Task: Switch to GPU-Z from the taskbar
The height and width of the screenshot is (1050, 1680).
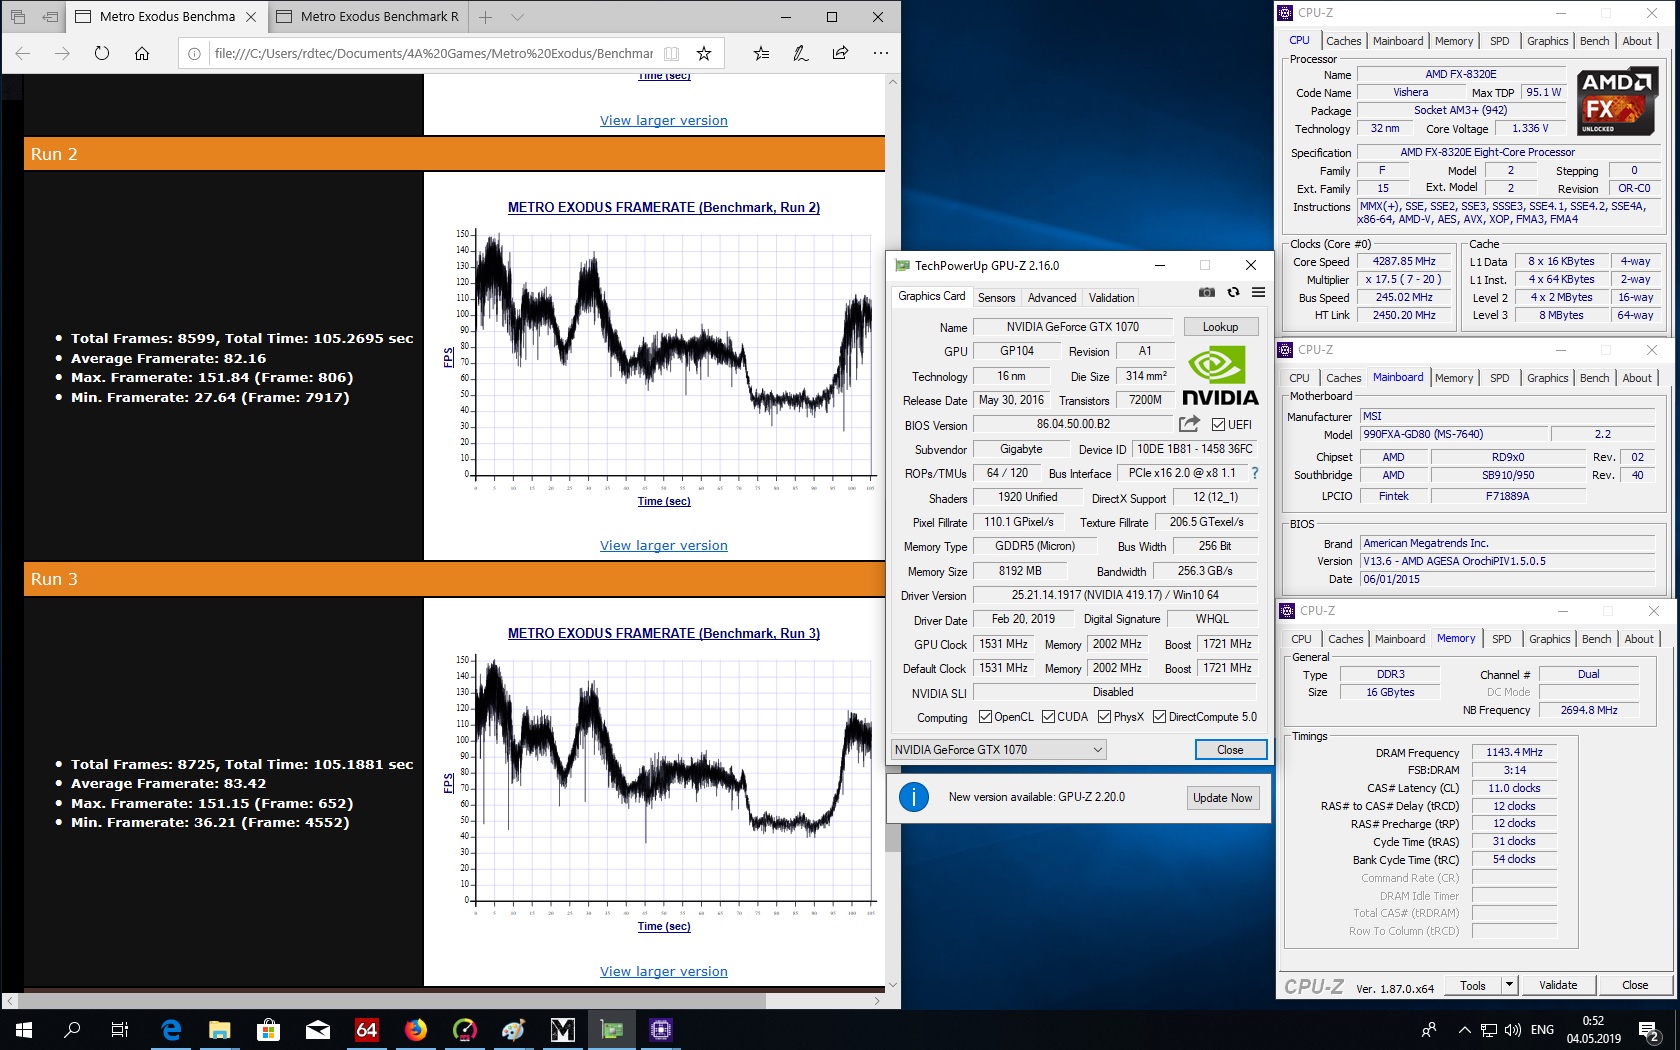Action: (x=612, y=1029)
